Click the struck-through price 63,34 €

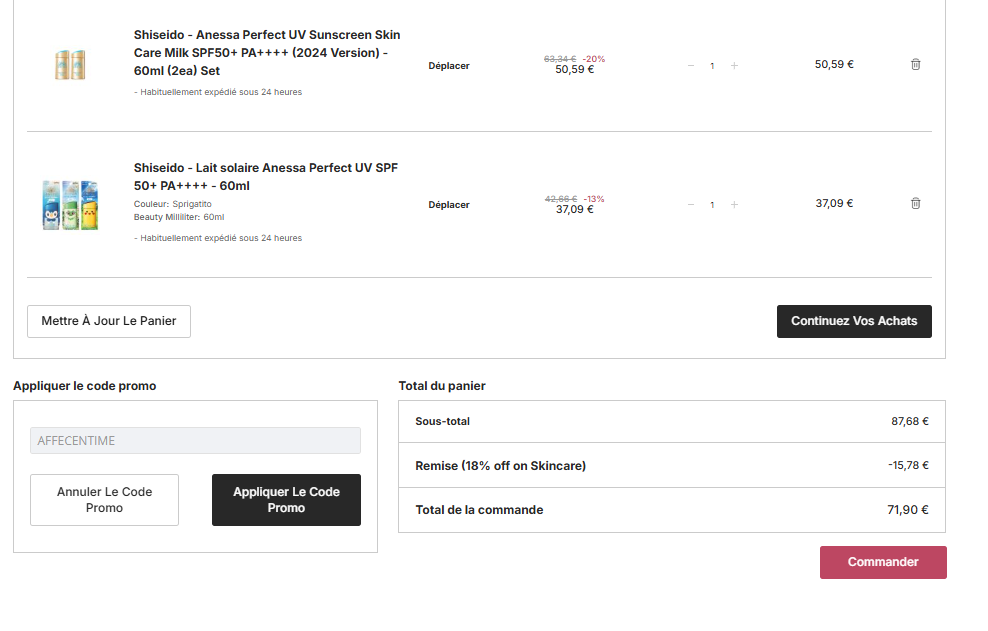(x=560, y=59)
